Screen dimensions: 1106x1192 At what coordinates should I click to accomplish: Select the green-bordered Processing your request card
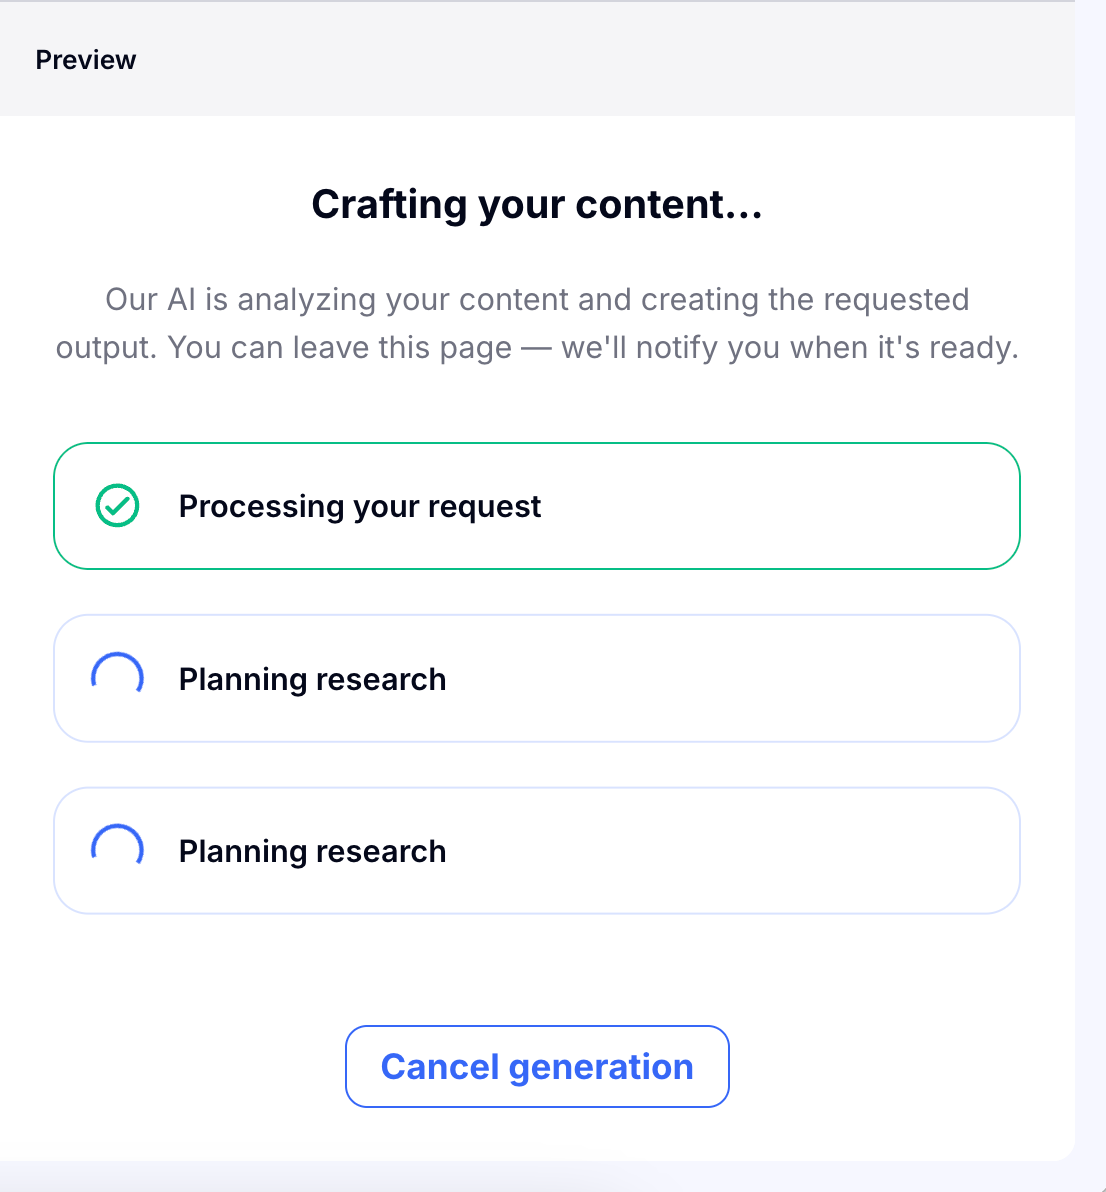pyautogui.click(x=537, y=506)
